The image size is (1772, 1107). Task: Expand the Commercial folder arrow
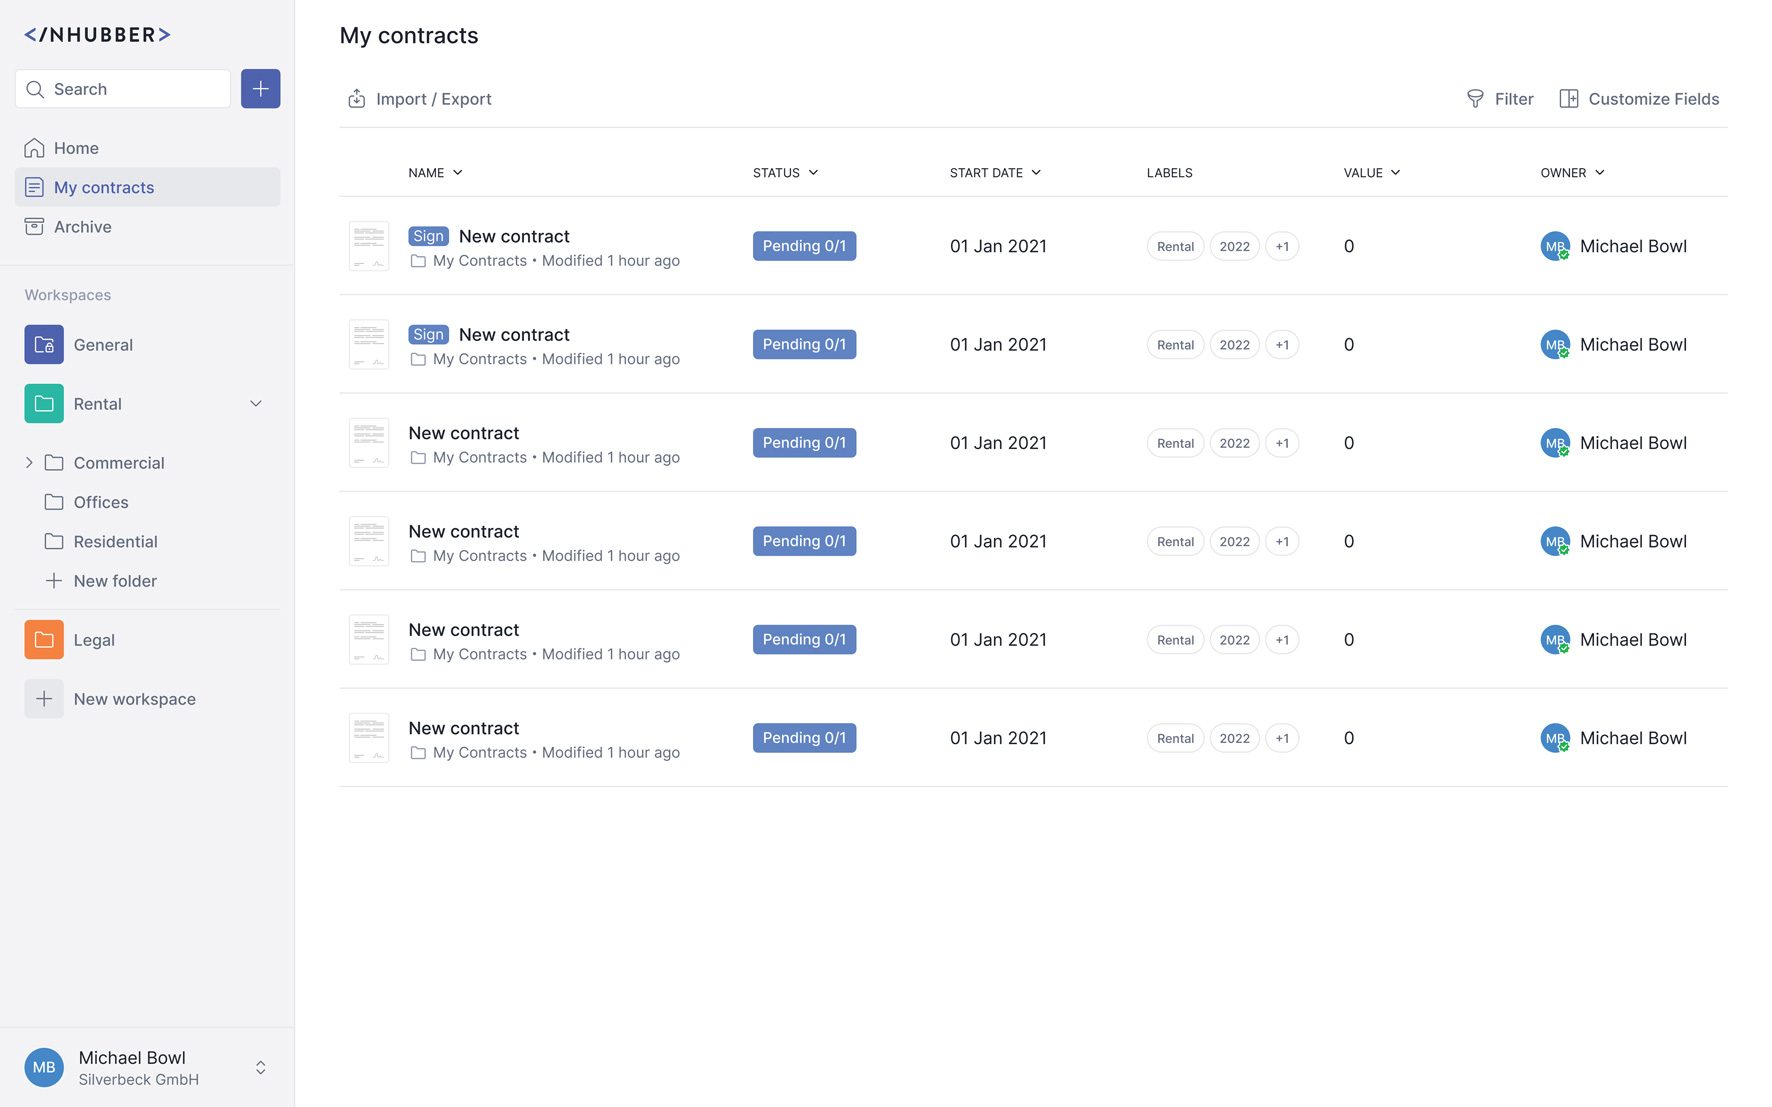click(x=29, y=463)
